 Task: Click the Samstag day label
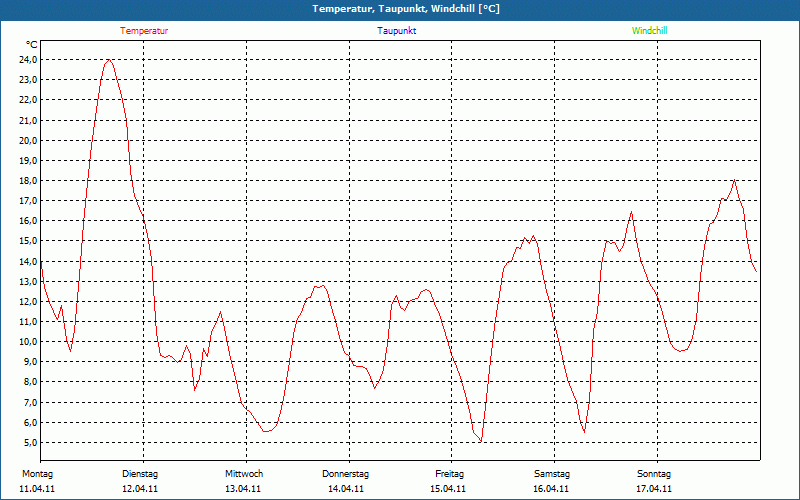[x=552, y=474]
